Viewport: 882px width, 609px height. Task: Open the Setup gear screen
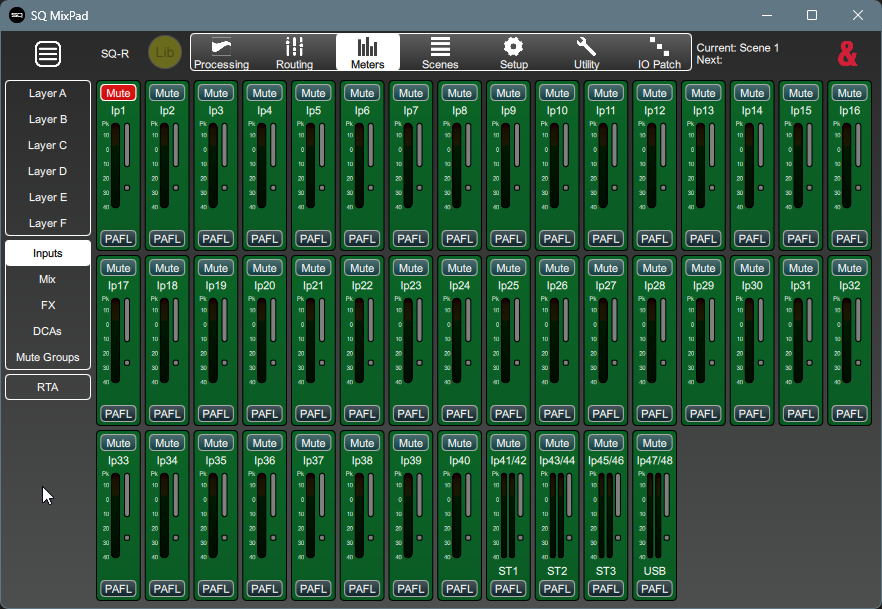514,52
